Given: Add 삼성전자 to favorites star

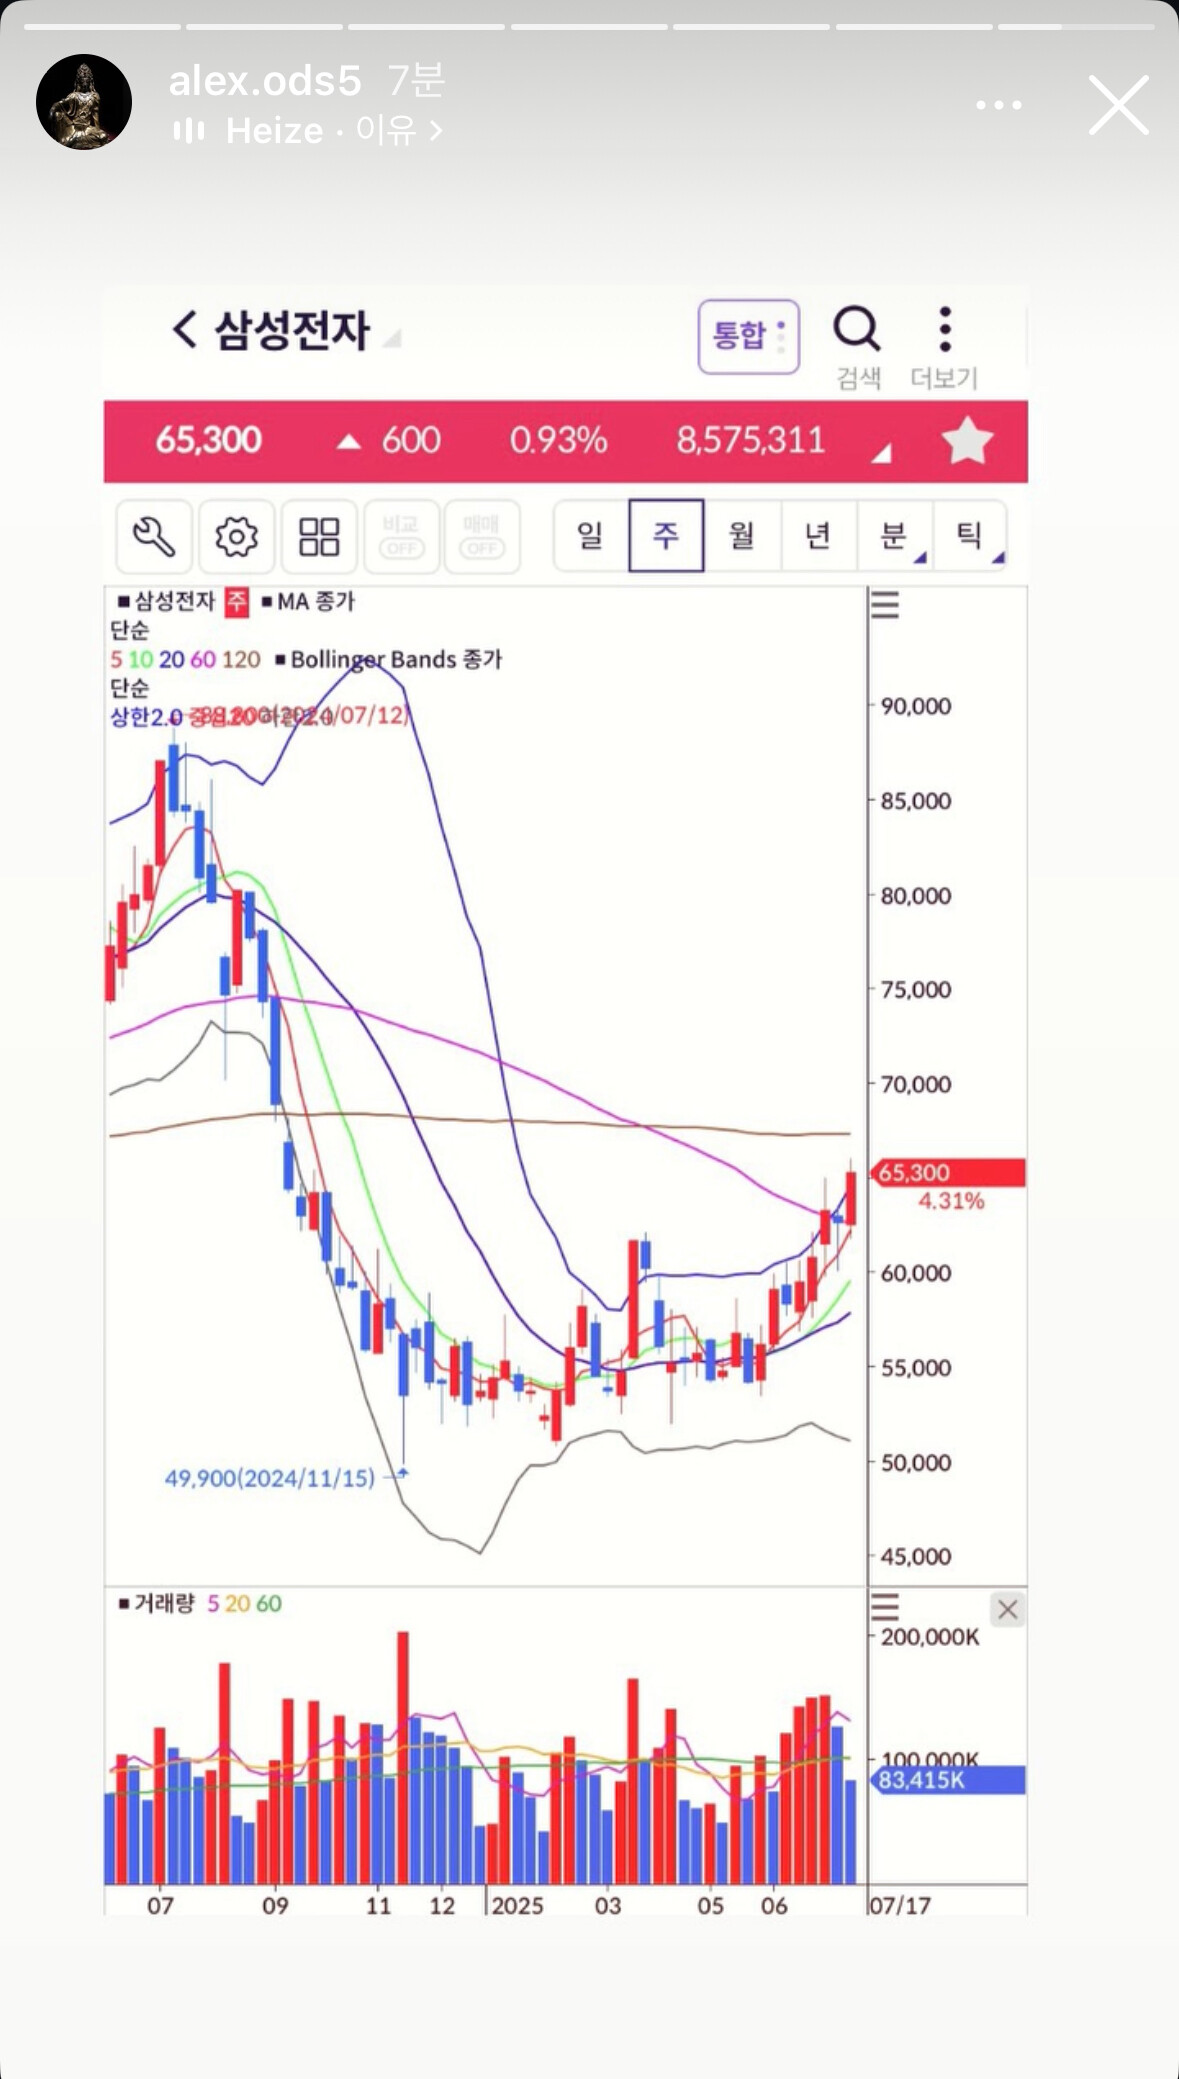Looking at the screenshot, I should (x=967, y=441).
